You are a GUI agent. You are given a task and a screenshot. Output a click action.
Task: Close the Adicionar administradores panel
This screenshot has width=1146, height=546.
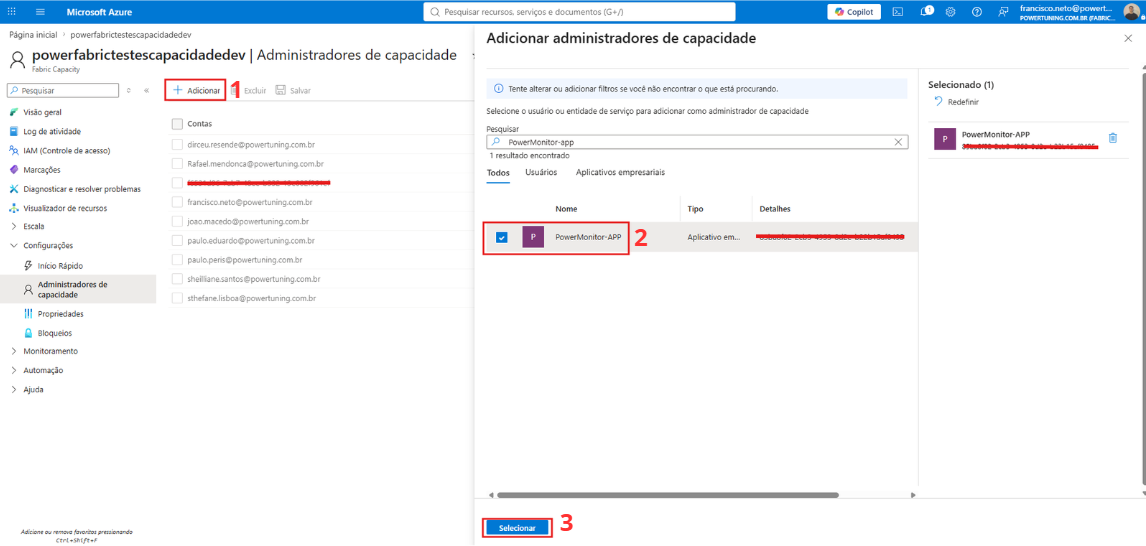(x=1128, y=38)
